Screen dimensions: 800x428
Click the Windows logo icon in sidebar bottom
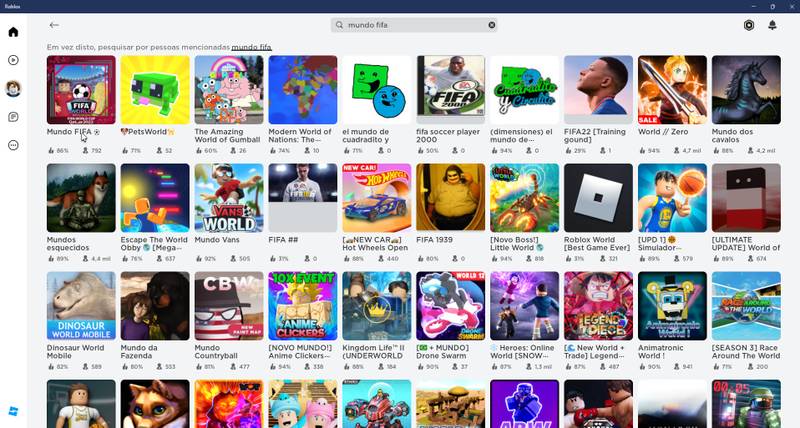click(13, 411)
